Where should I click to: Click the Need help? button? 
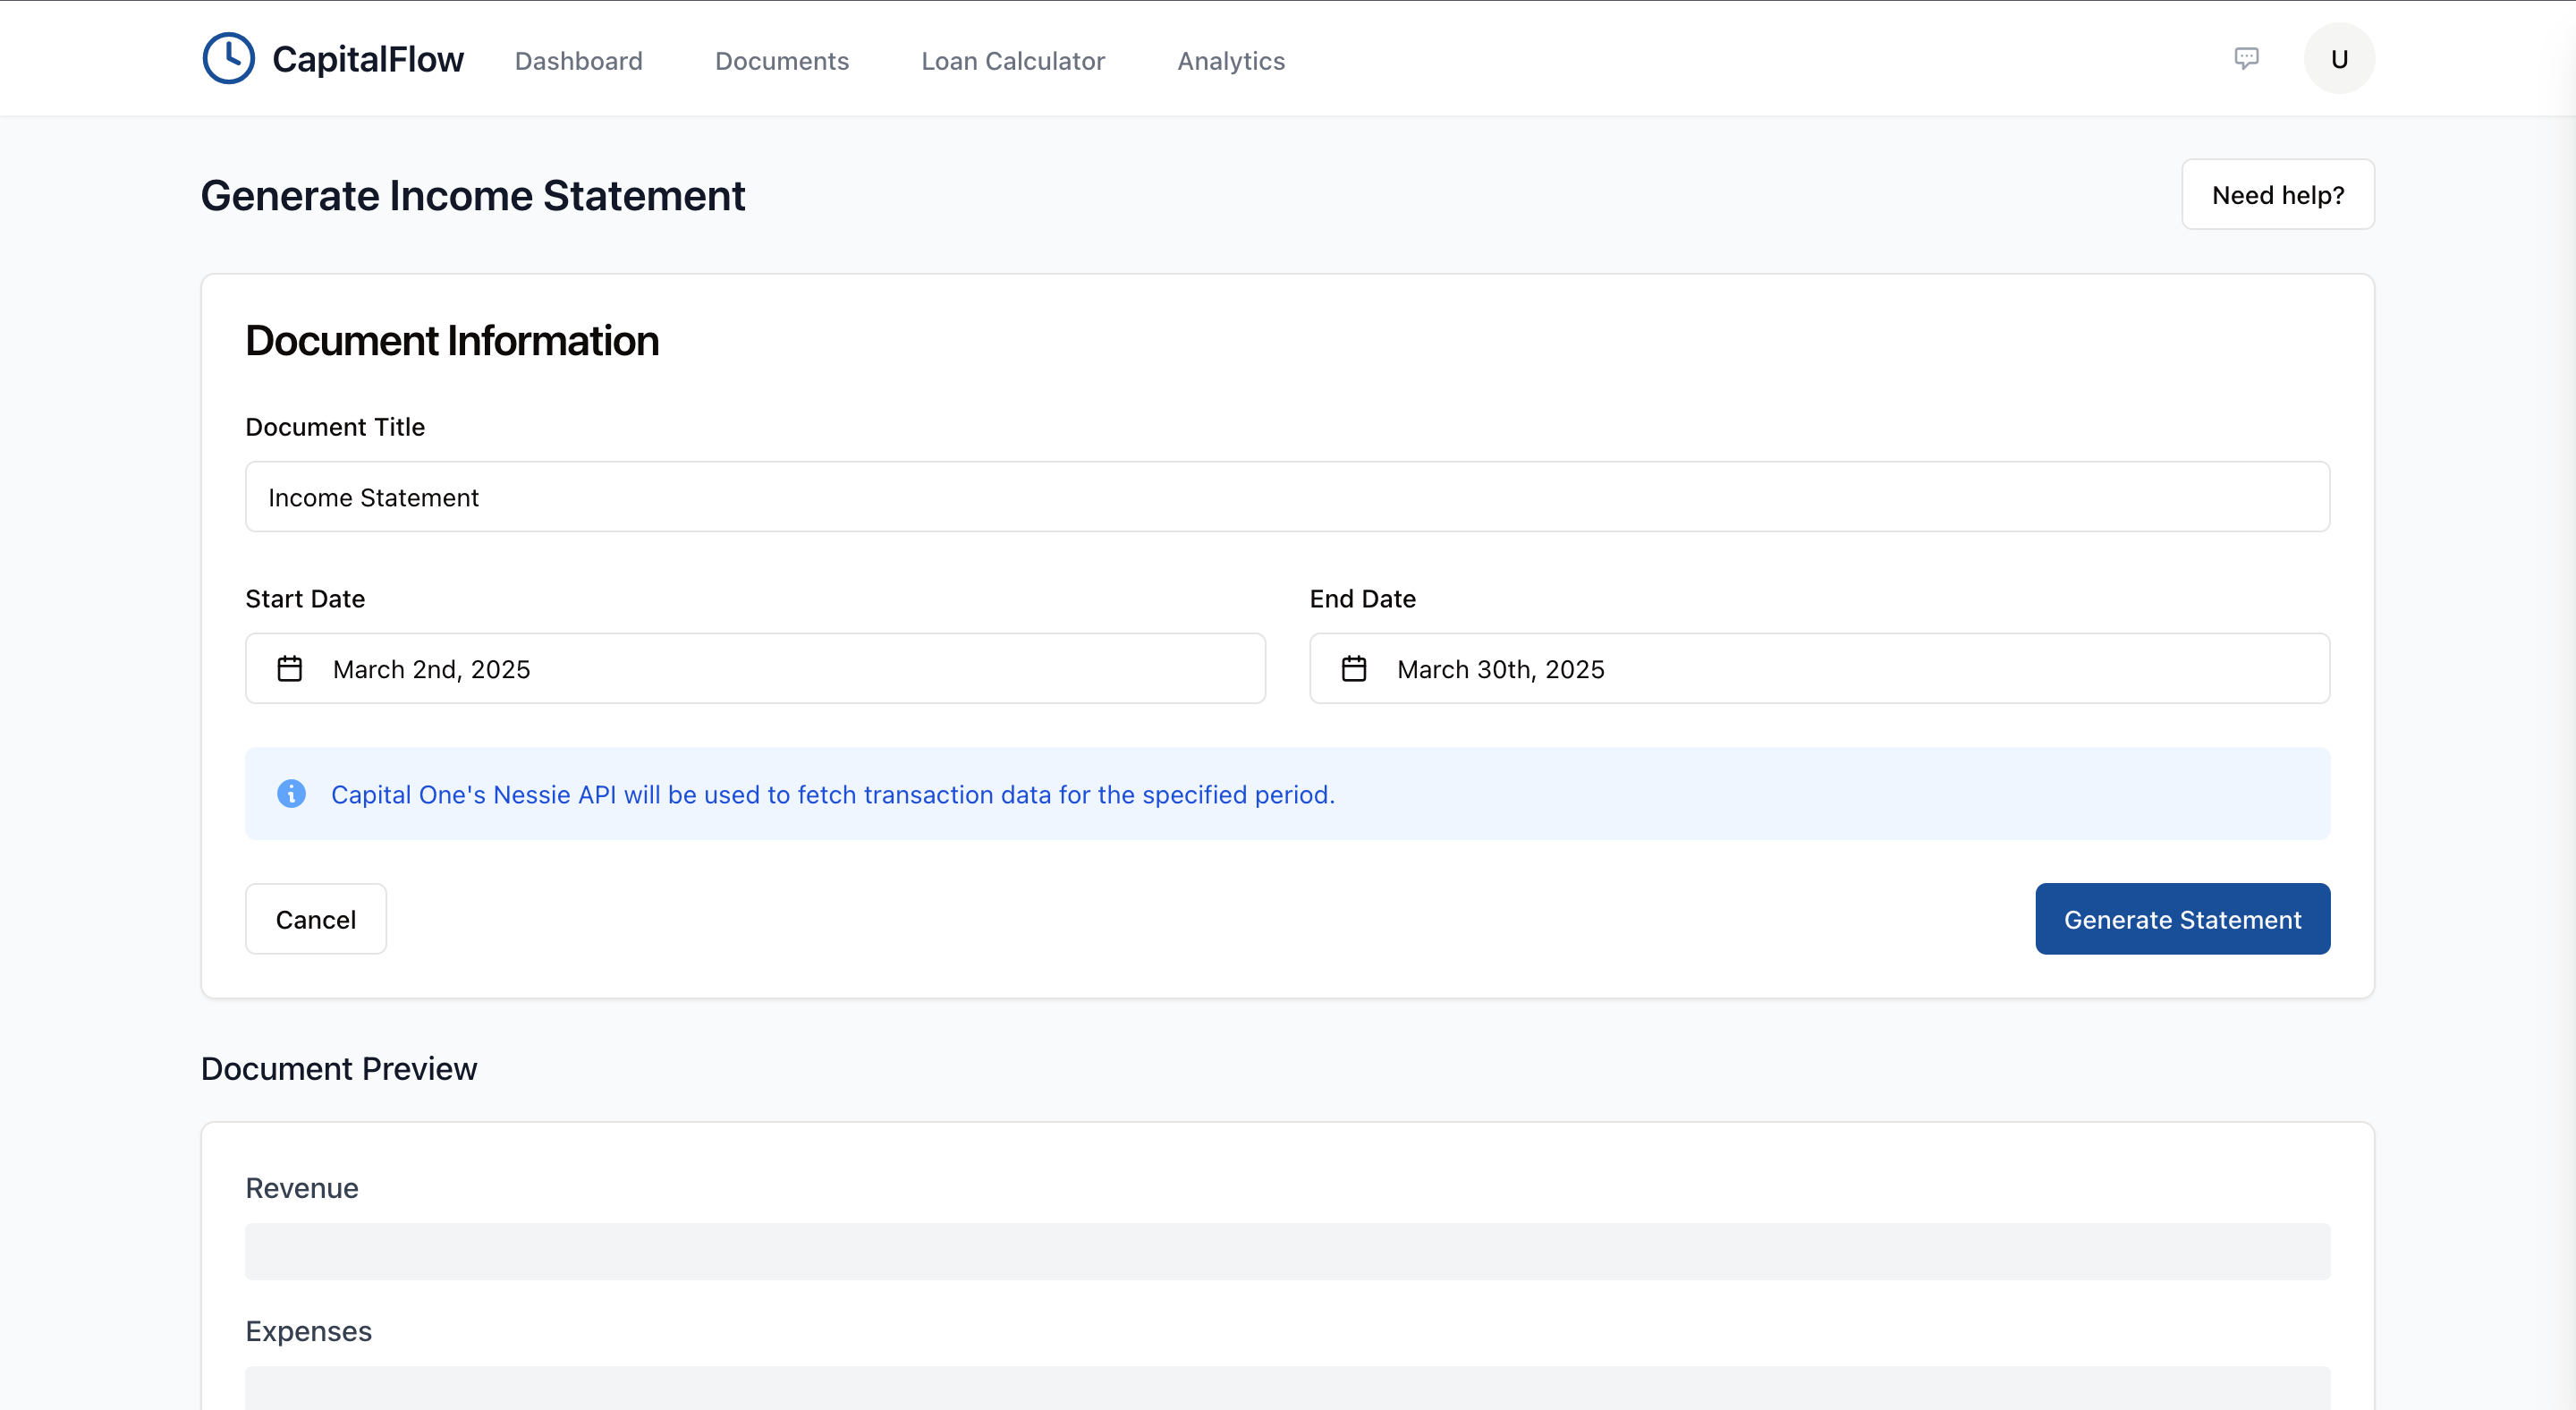[x=2277, y=195]
